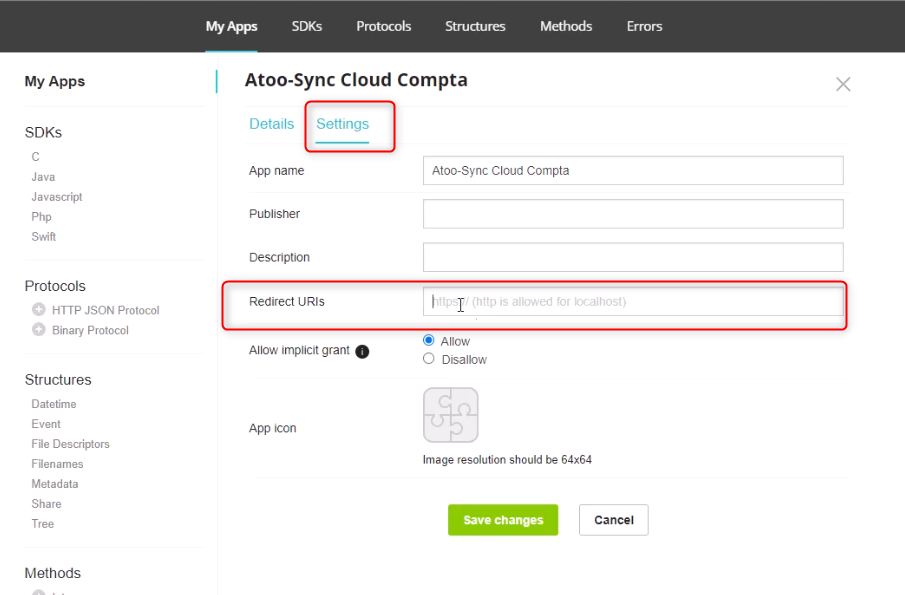Open the C SDK link
Image resolution: width=905 pixels, height=595 pixels.
coord(35,157)
